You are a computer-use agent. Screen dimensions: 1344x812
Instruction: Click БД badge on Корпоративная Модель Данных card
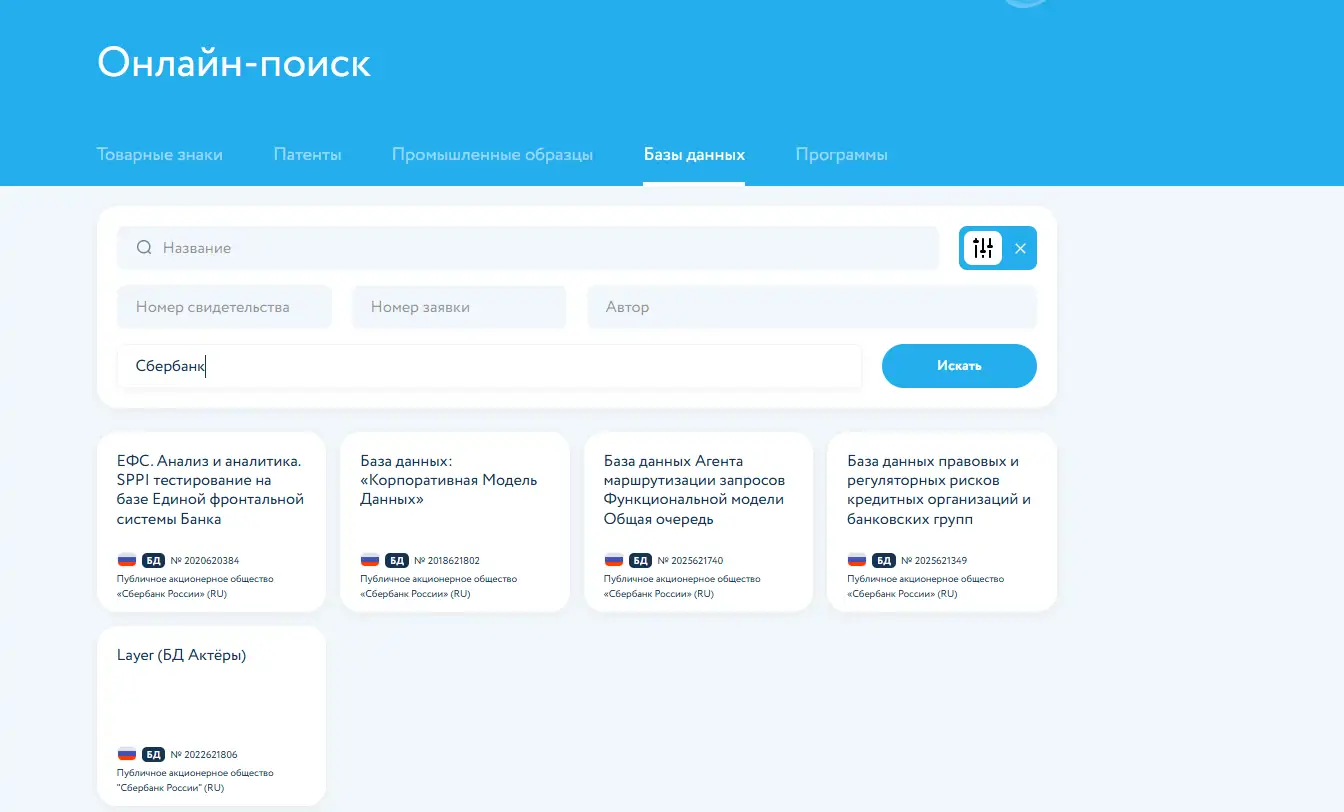click(x=397, y=560)
